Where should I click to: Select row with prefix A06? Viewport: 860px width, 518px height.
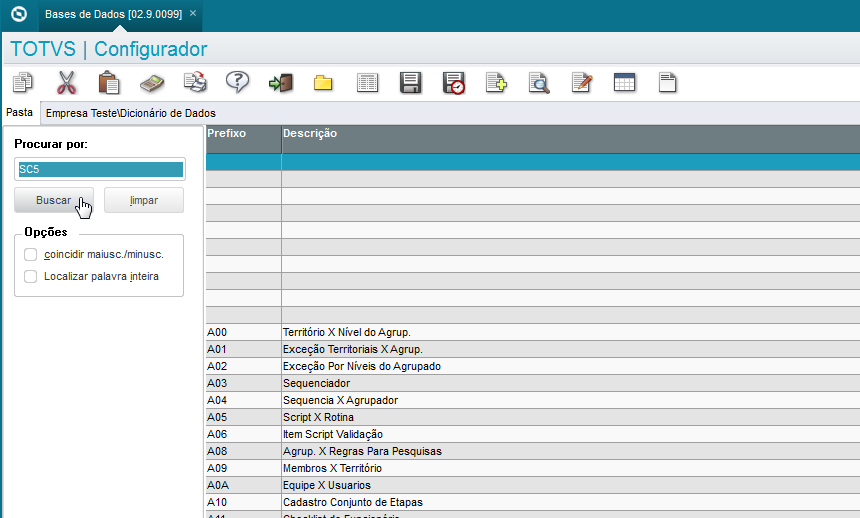click(533, 435)
